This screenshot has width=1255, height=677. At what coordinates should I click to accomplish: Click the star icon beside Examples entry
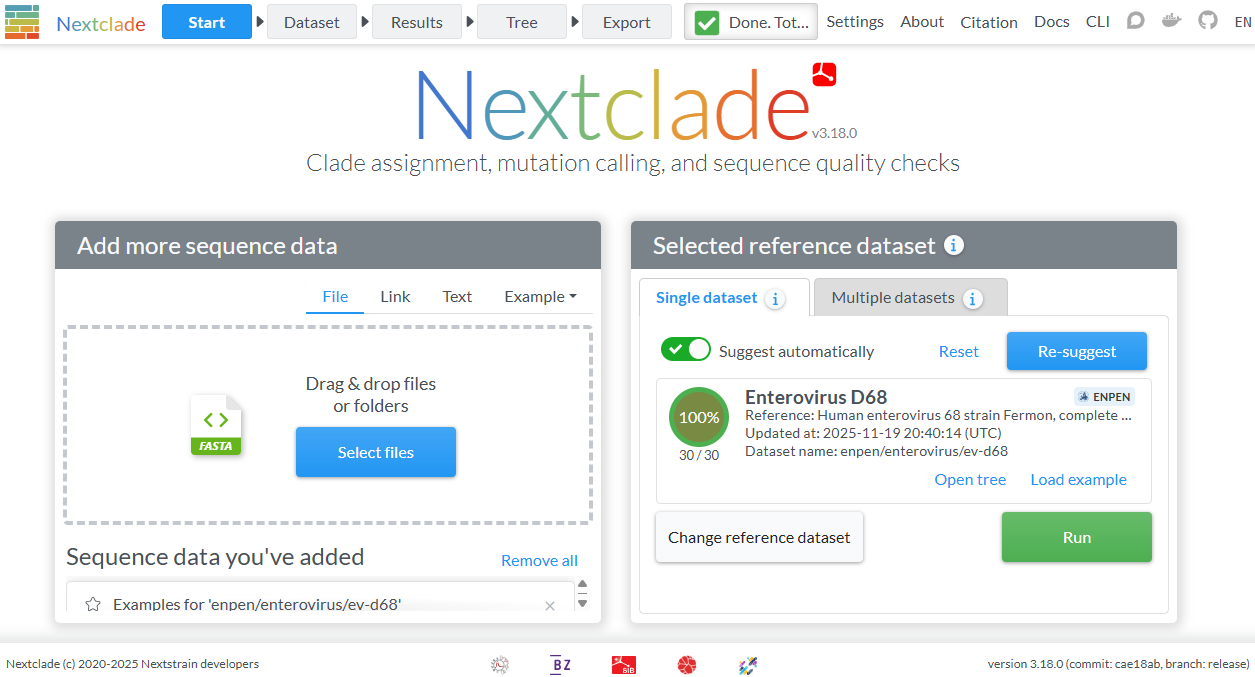pos(93,604)
